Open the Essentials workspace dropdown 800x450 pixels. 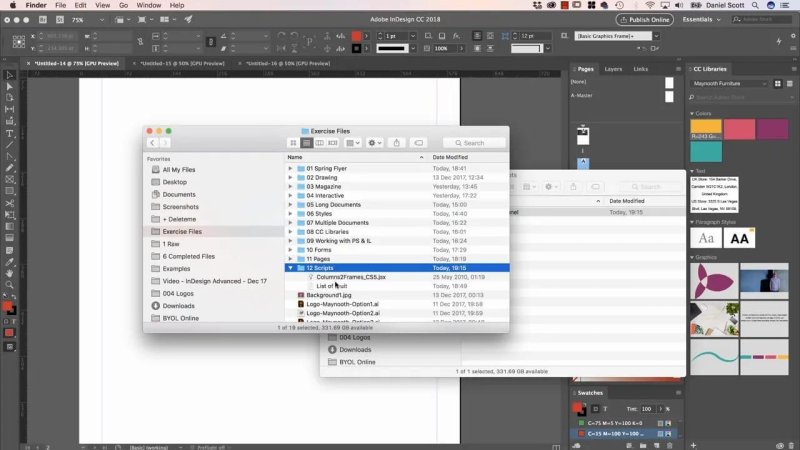click(702, 19)
